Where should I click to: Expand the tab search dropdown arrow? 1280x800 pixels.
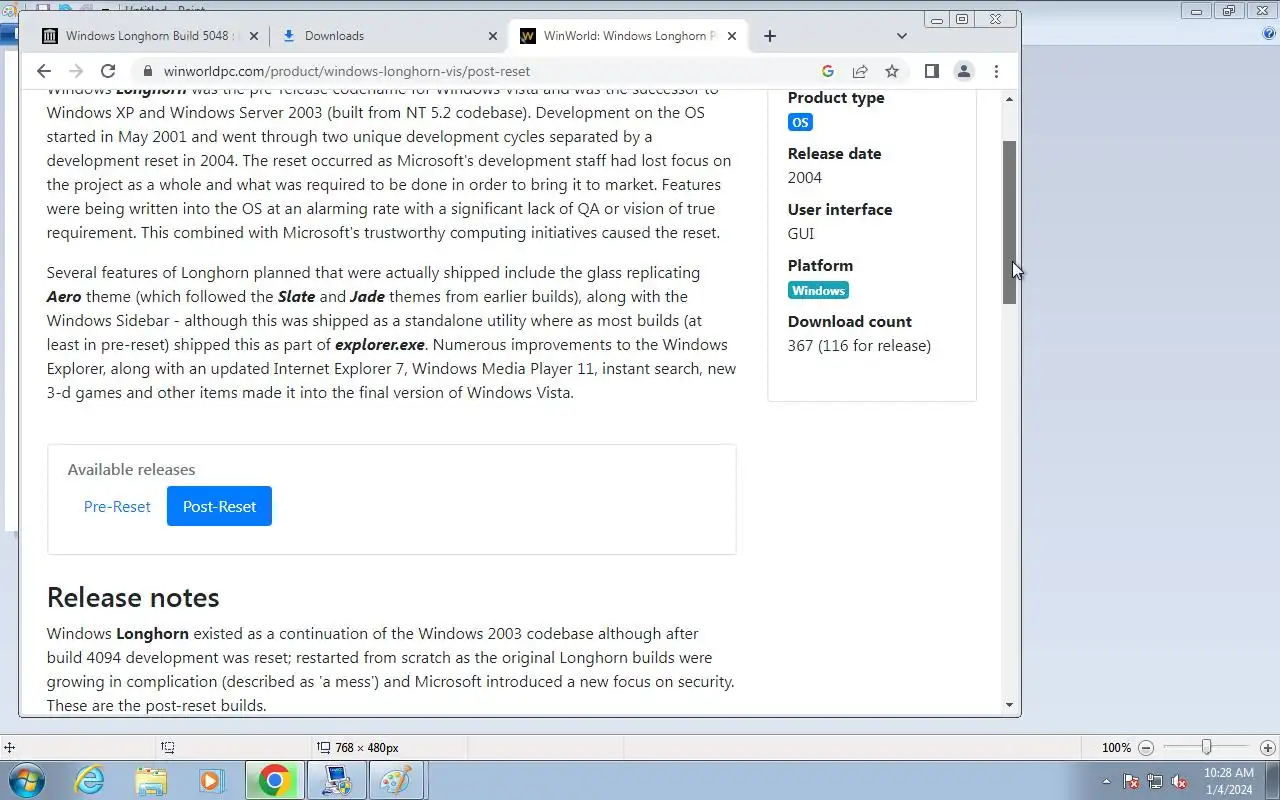(901, 36)
